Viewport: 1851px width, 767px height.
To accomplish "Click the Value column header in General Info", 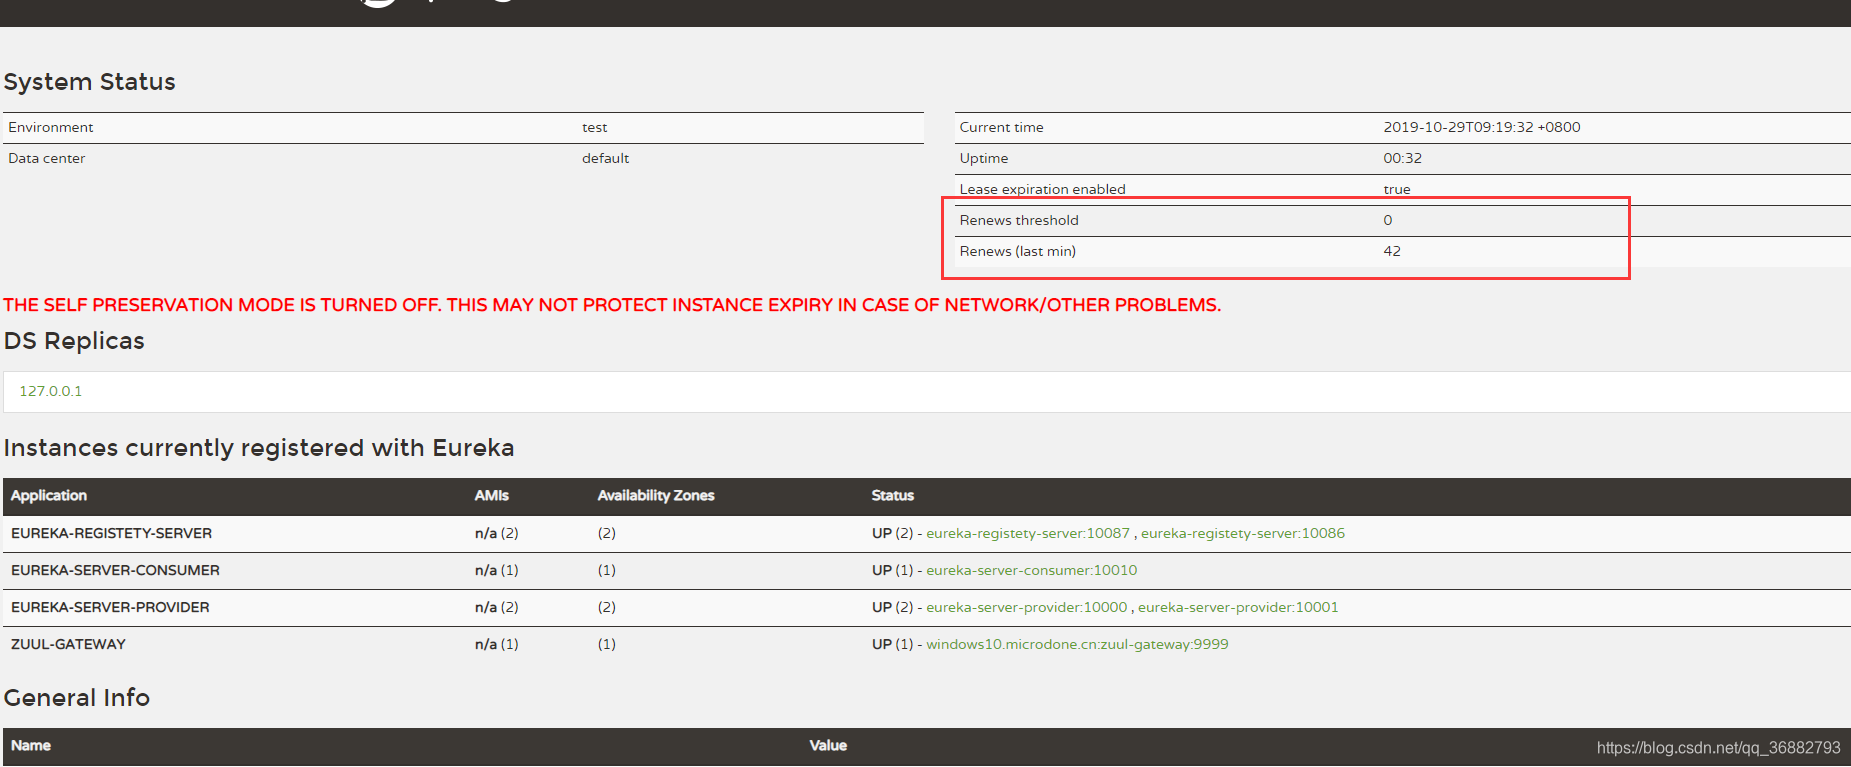I will [828, 745].
